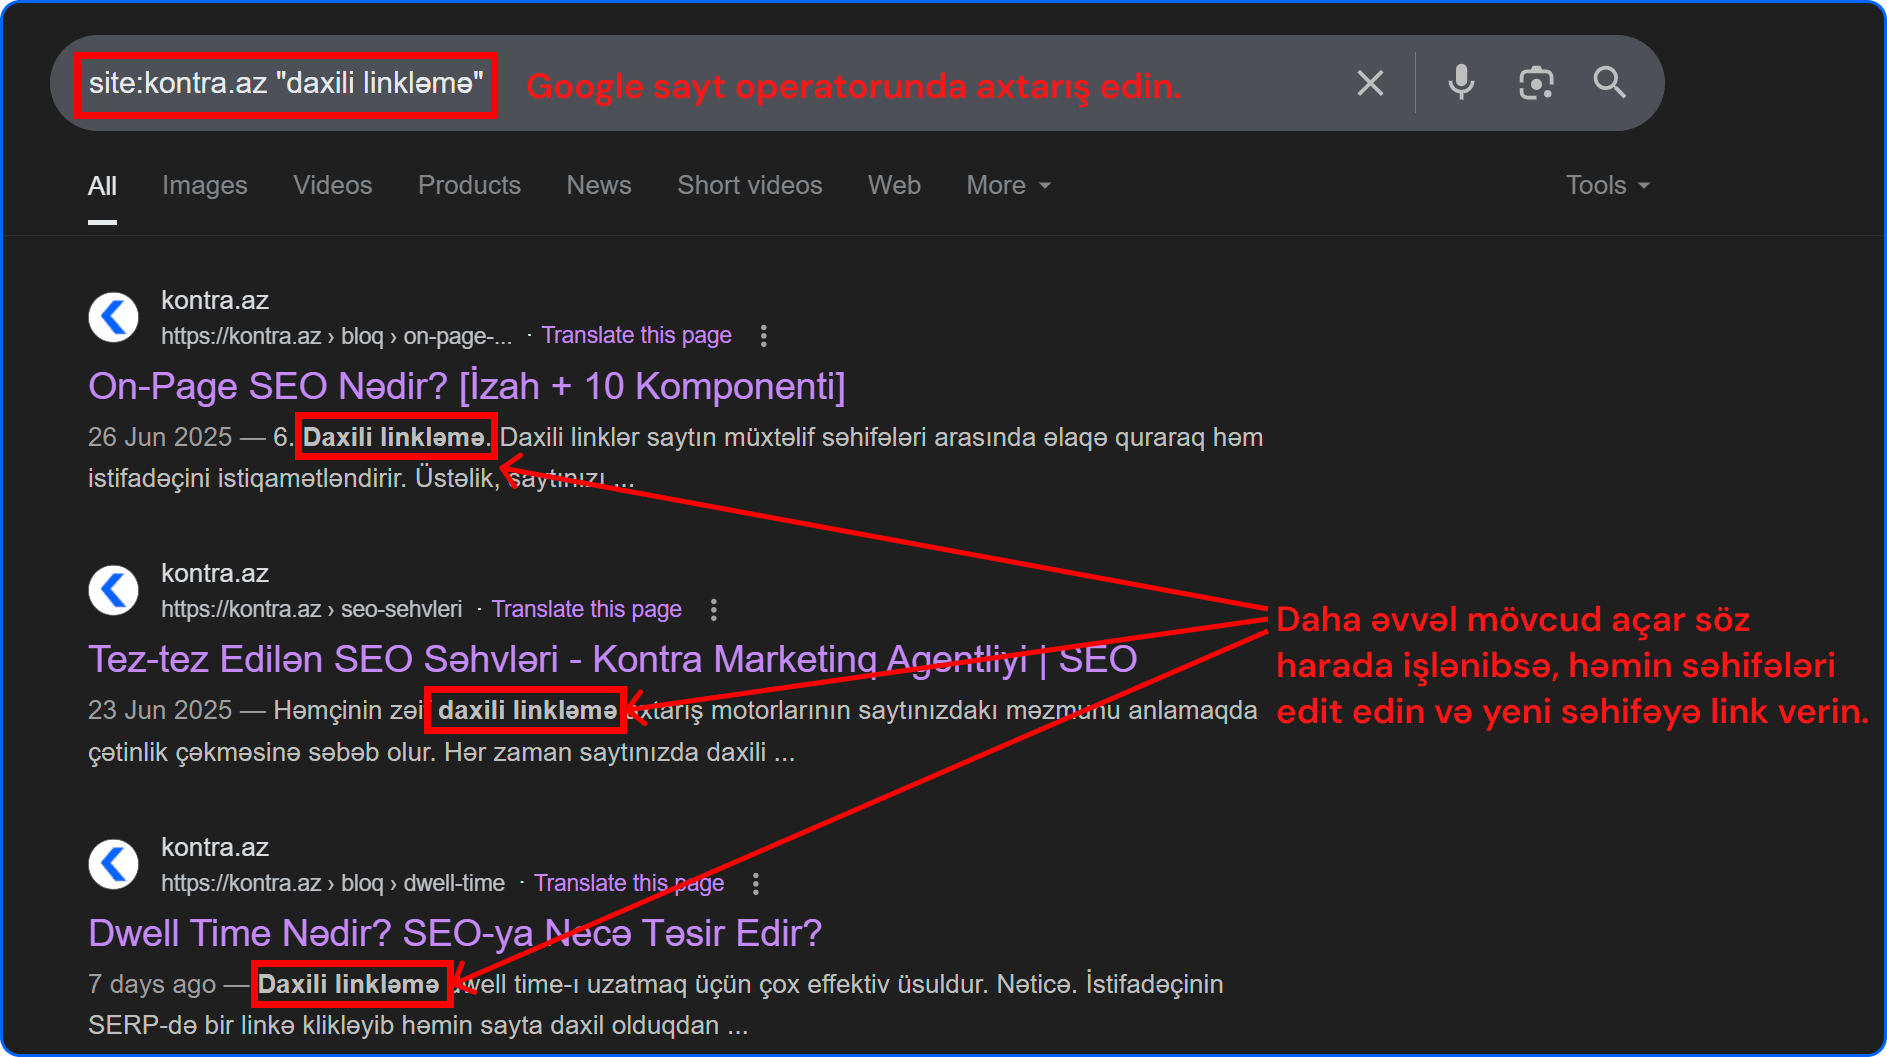The width and height of the screenshot is (1887, 1057).
Task: Expand the More search filters dropdown
Action: 1008,186
